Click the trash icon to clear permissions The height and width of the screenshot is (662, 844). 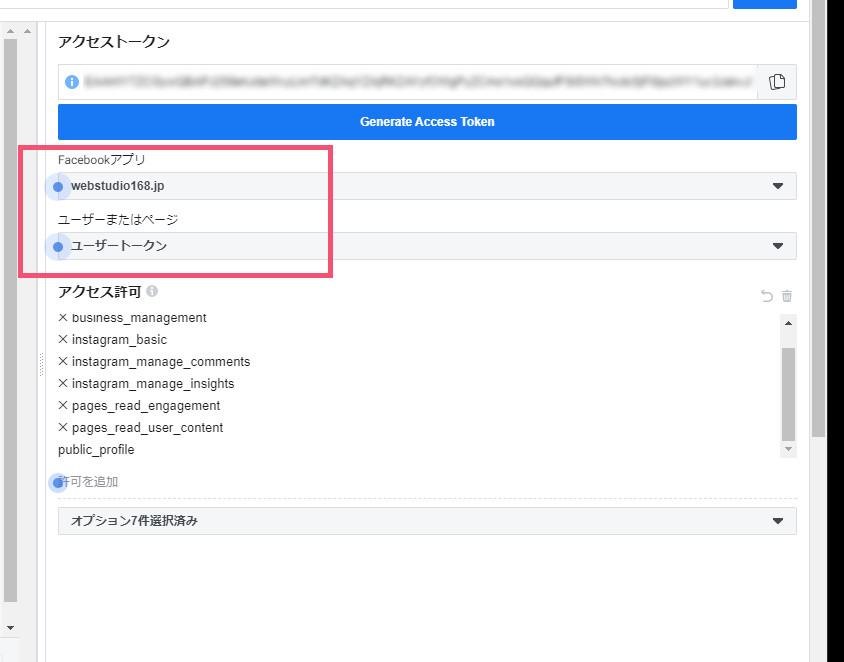tap(787, 296)
